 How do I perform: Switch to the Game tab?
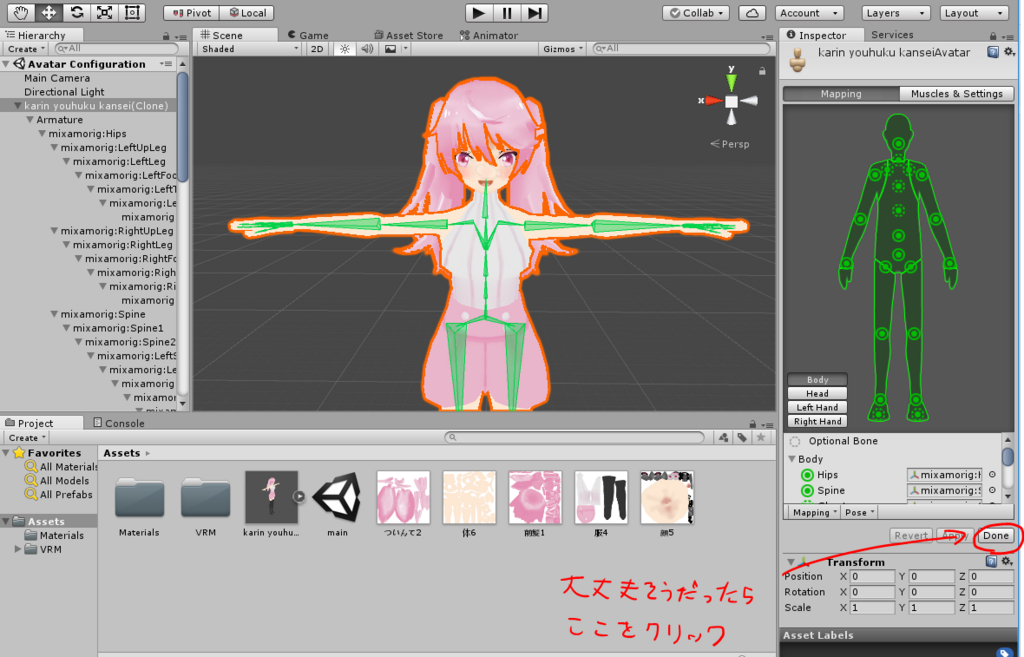(x=308, y=35)
